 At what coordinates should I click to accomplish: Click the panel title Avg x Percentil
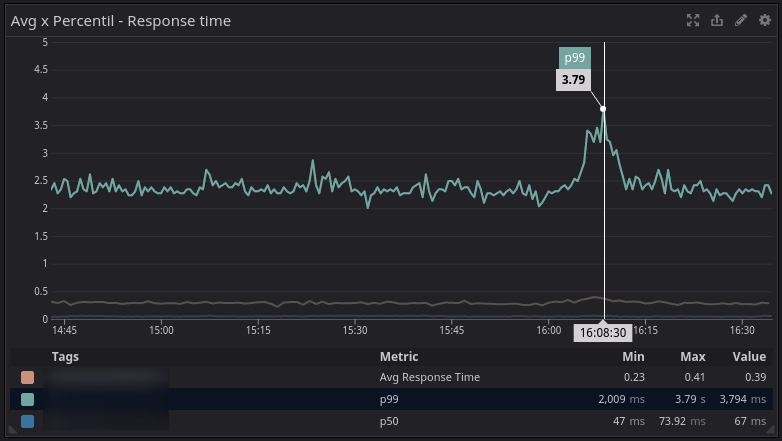[121, 21]
